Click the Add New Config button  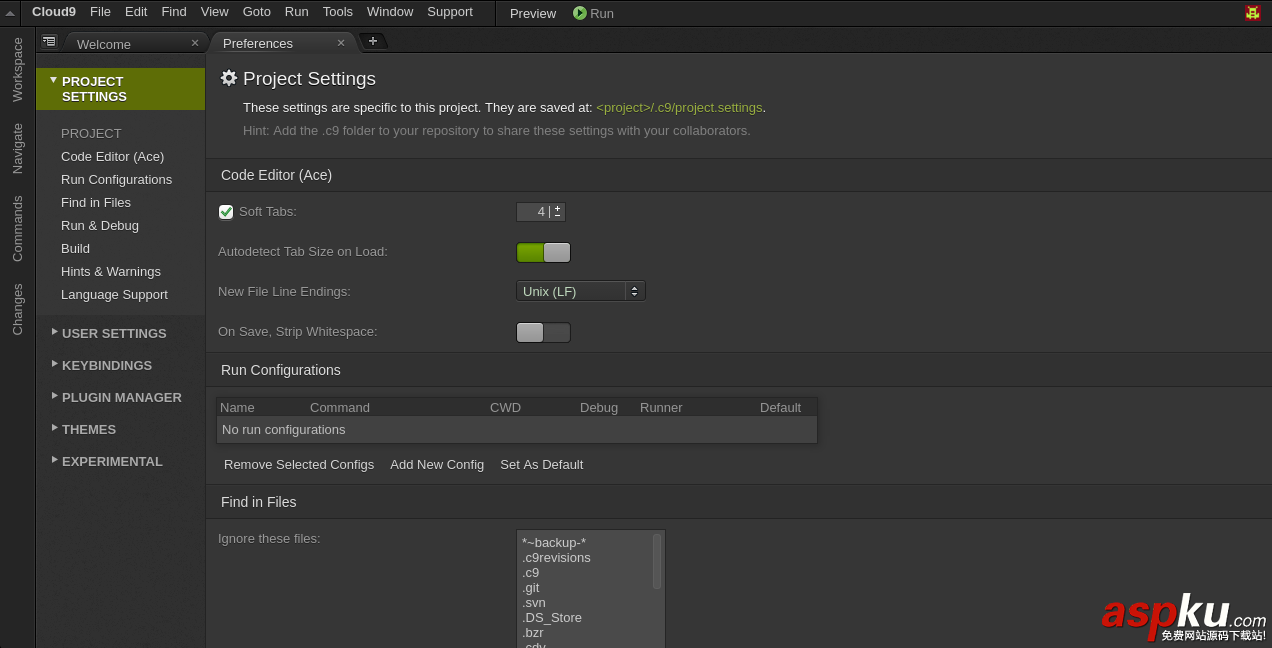click(x=437, y=464)
